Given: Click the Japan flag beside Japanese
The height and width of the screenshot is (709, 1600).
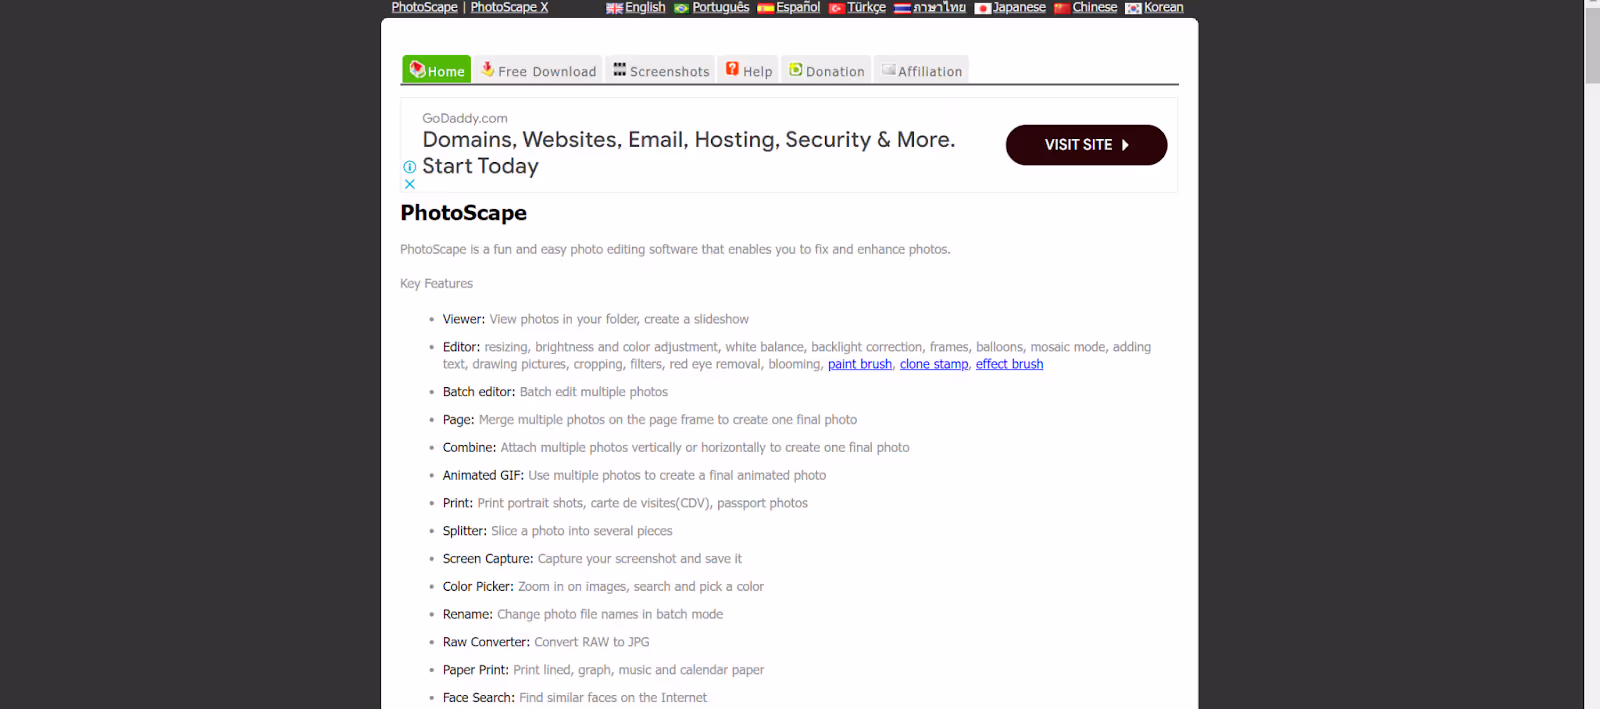Looking at the screenshot, I should tap(982, 8).
